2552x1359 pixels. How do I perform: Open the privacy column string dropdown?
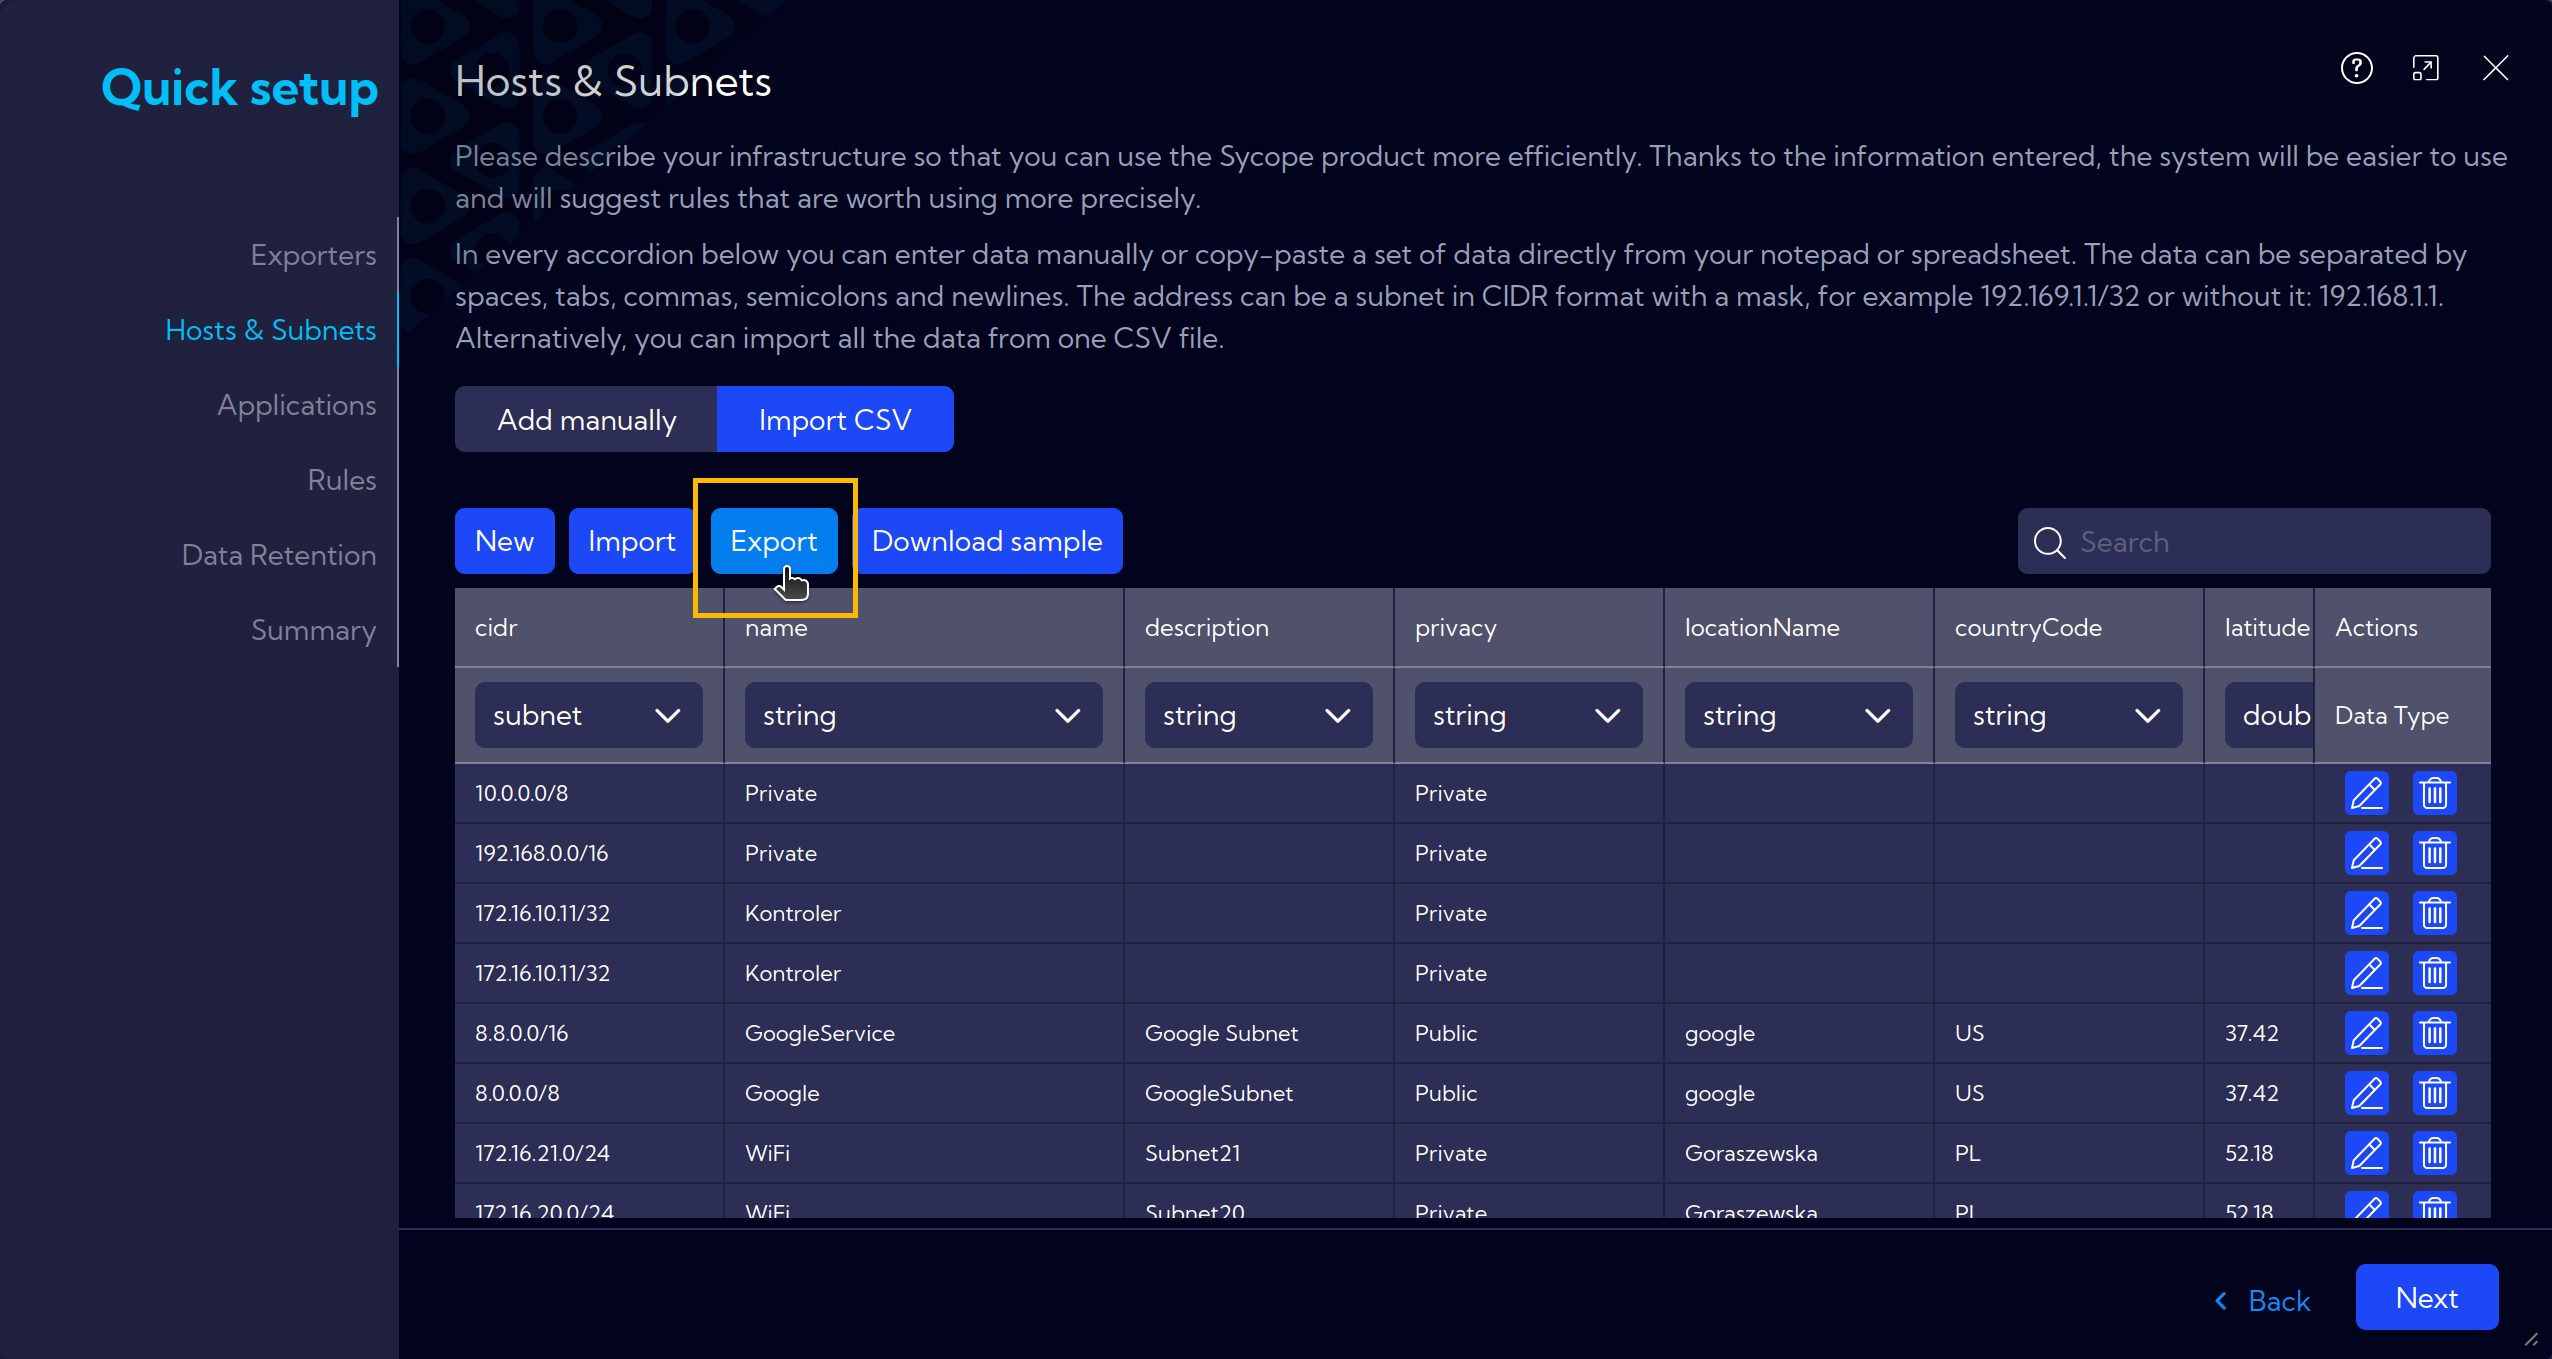1528,715
